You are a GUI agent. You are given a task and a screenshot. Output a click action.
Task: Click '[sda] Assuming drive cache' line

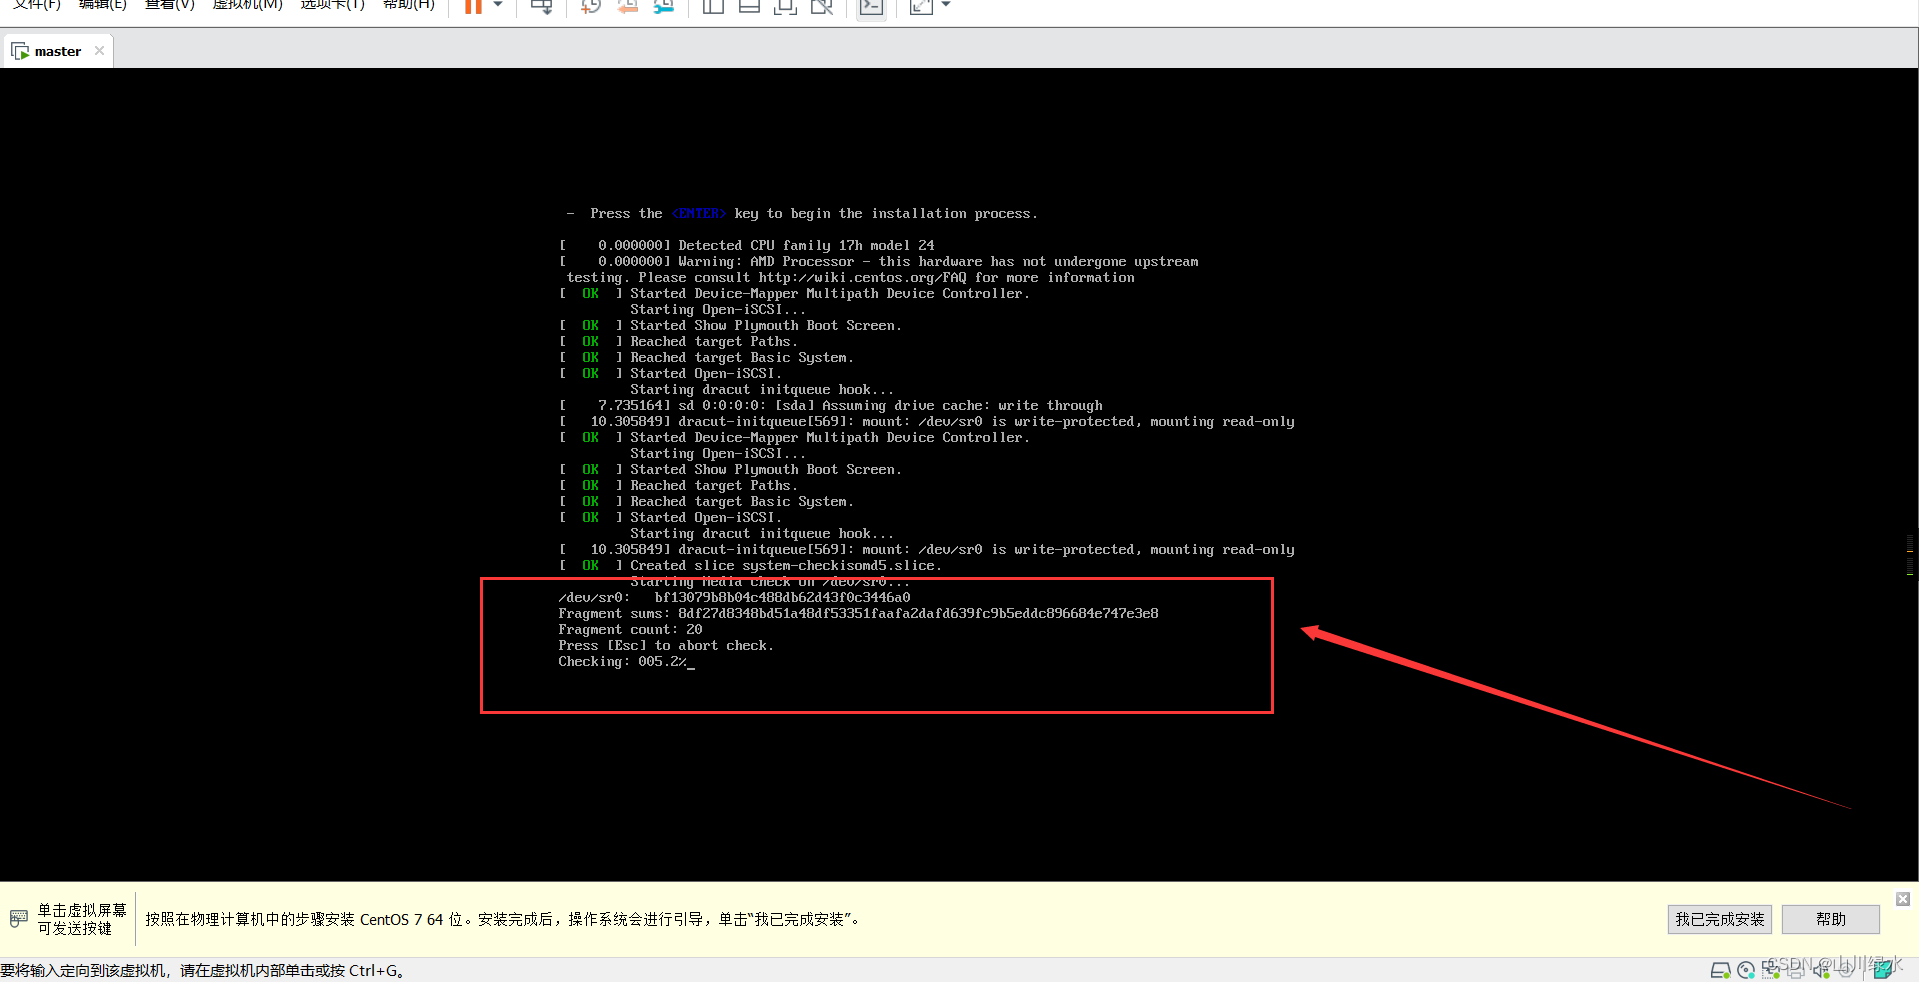coord(831,406)
